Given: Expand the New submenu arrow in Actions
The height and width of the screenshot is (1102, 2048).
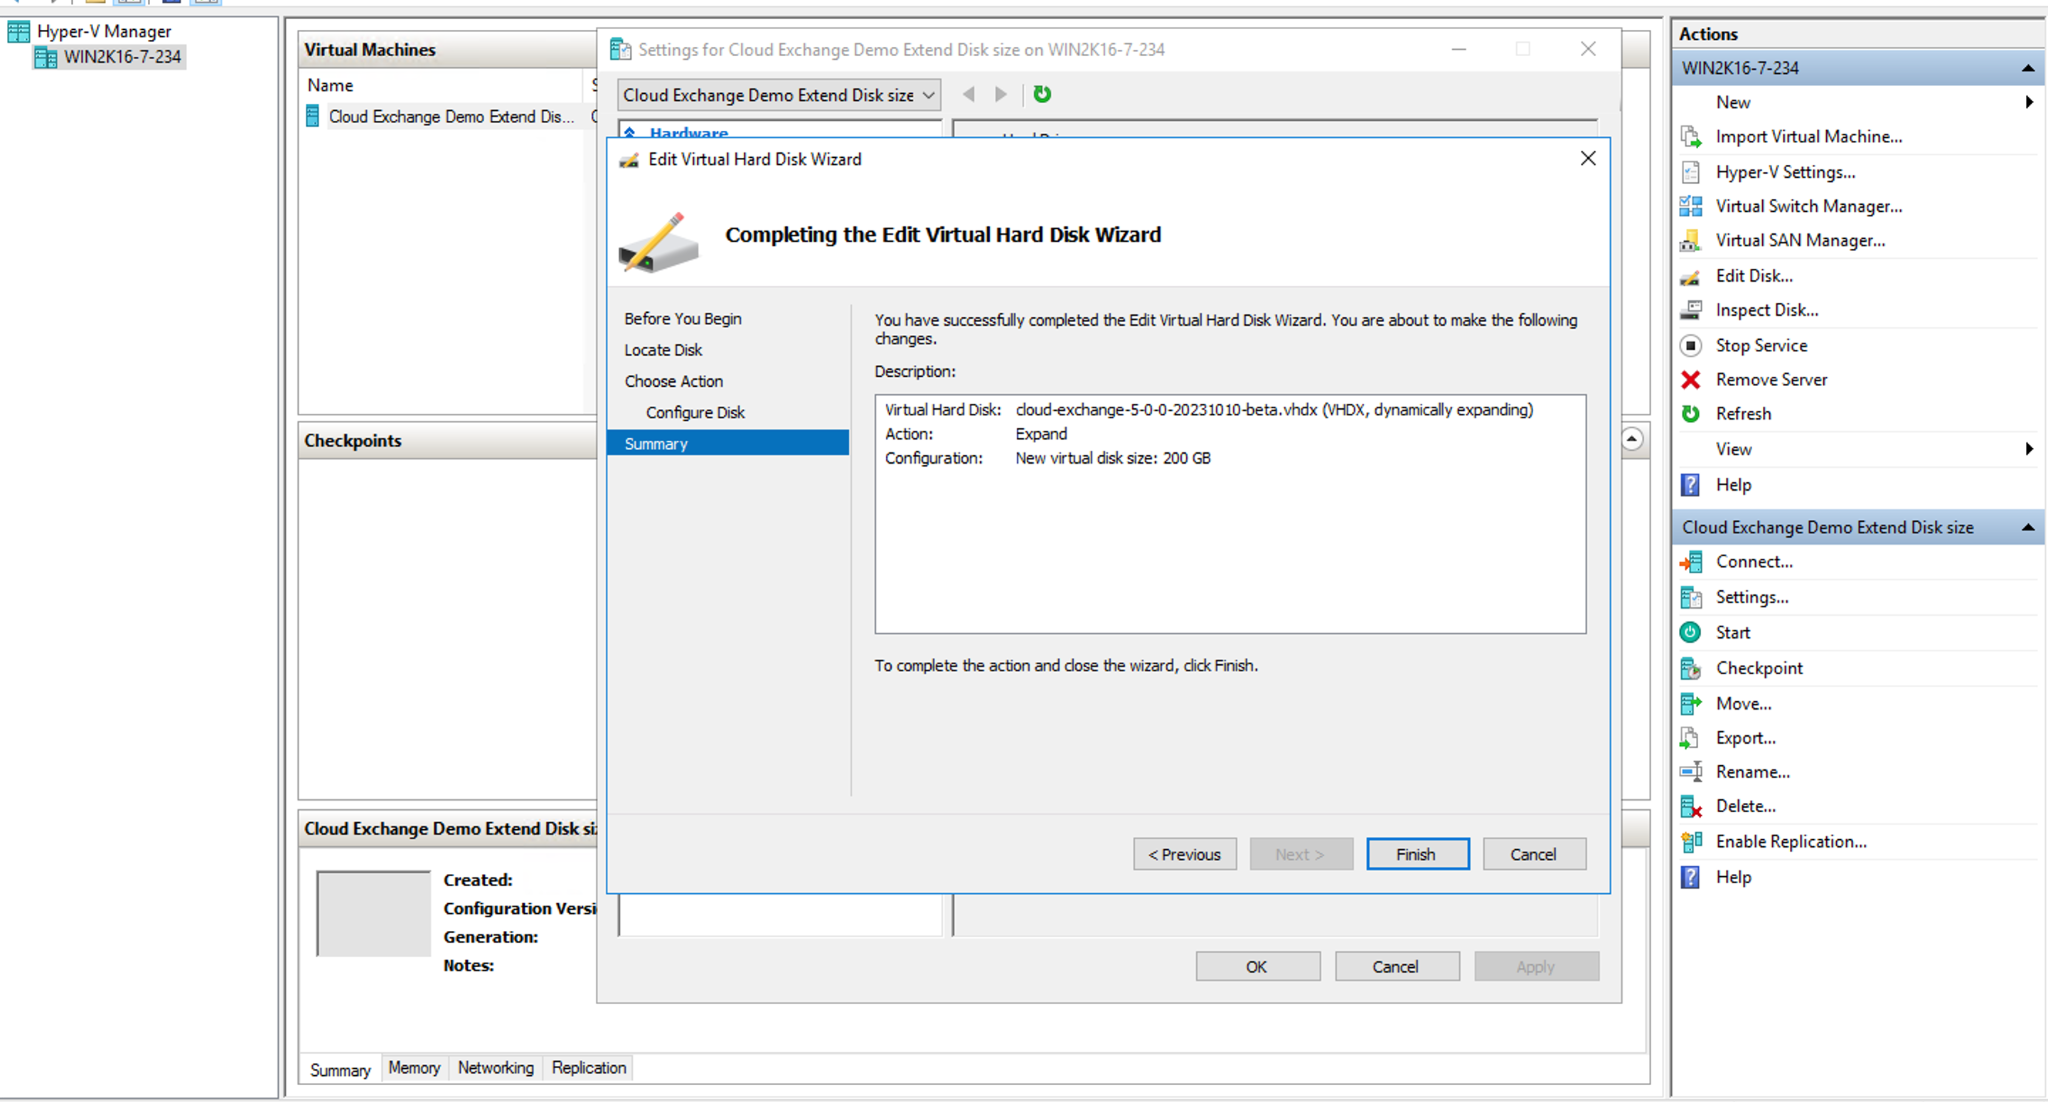Looking at the screenshot, I should 2029,102.
